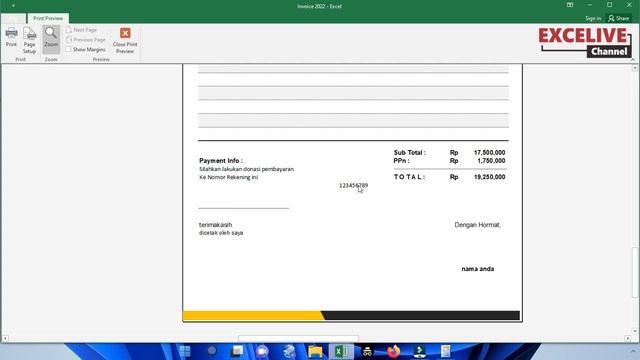
Task: Click the Print button in the ribbon
Action: [x=11, y=37]
